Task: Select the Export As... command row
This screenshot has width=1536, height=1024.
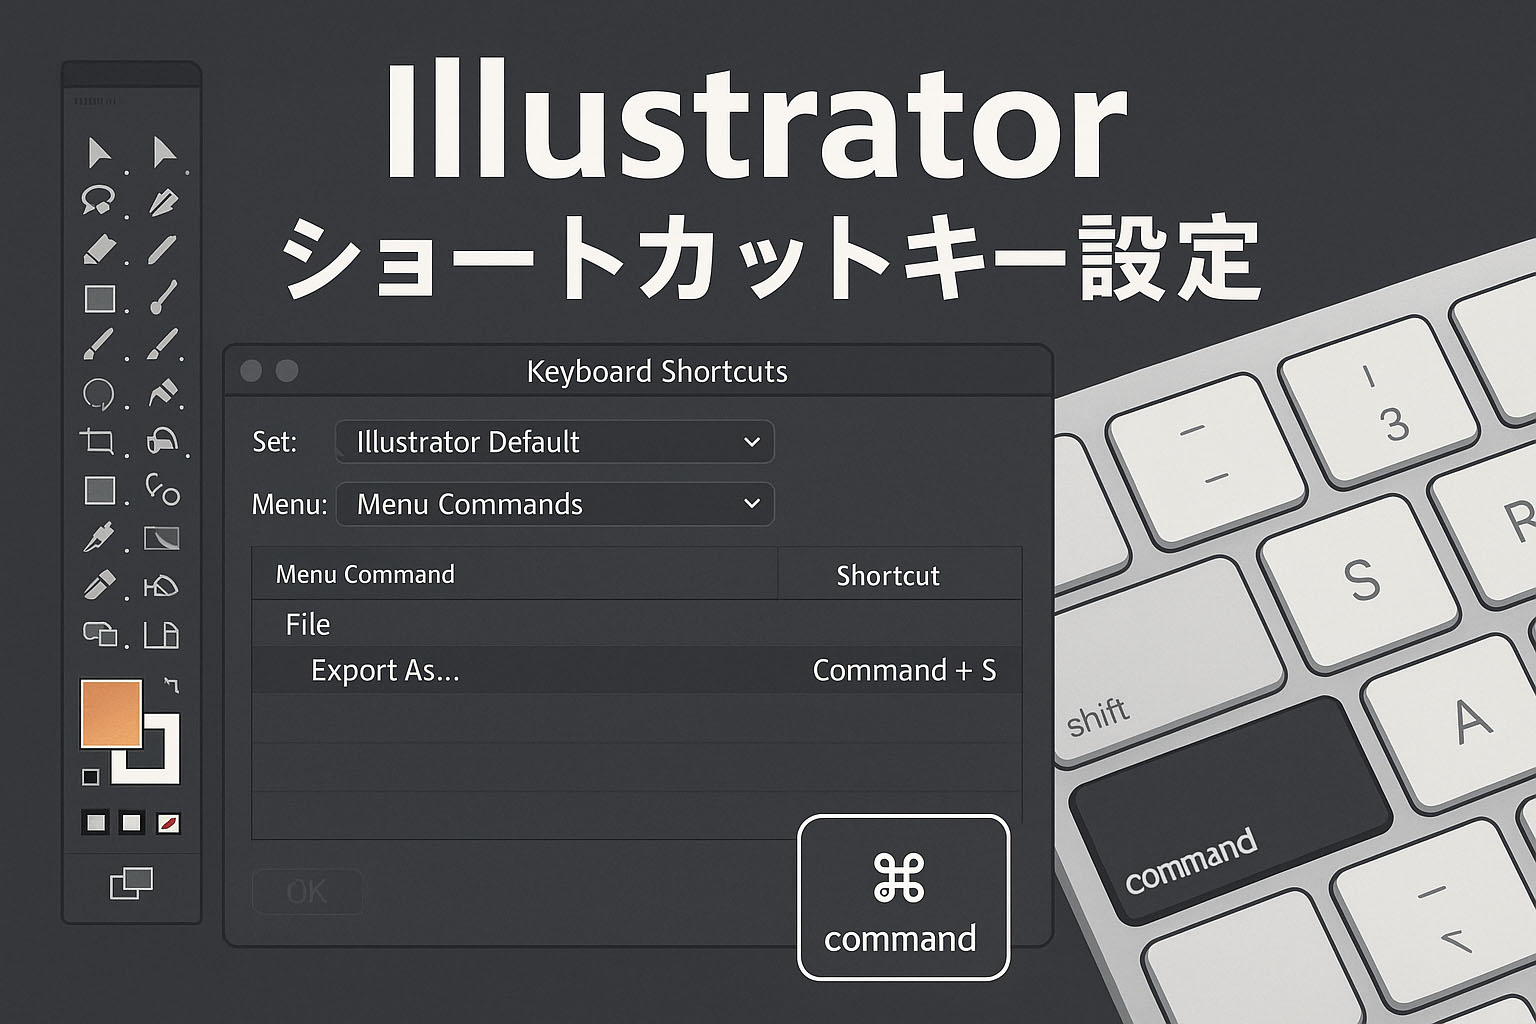Action: (x=636, y=670)
